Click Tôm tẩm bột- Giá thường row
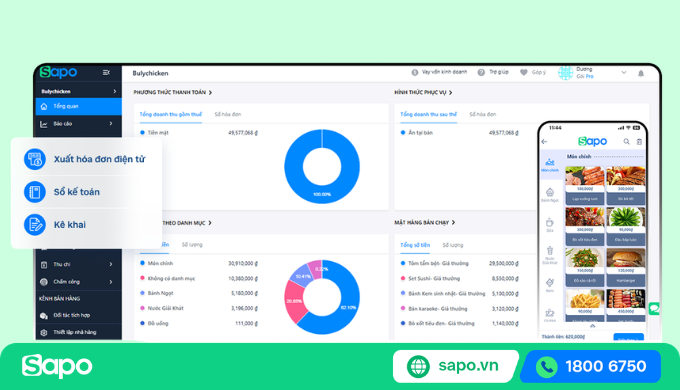Image resolution: width=680 pixels, height=390 pixels. [460, 263]
